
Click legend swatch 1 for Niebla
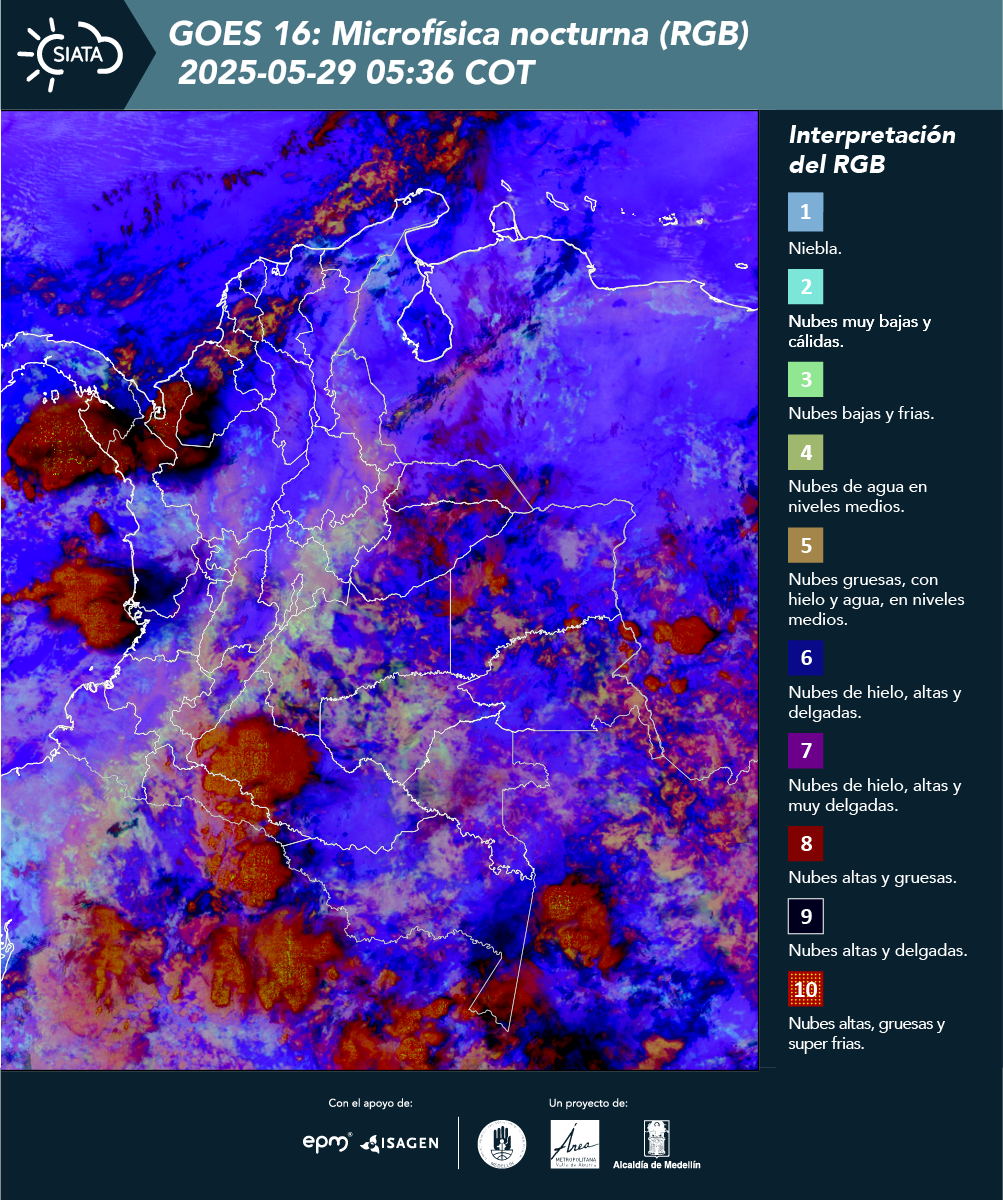[x=806, y=212]
